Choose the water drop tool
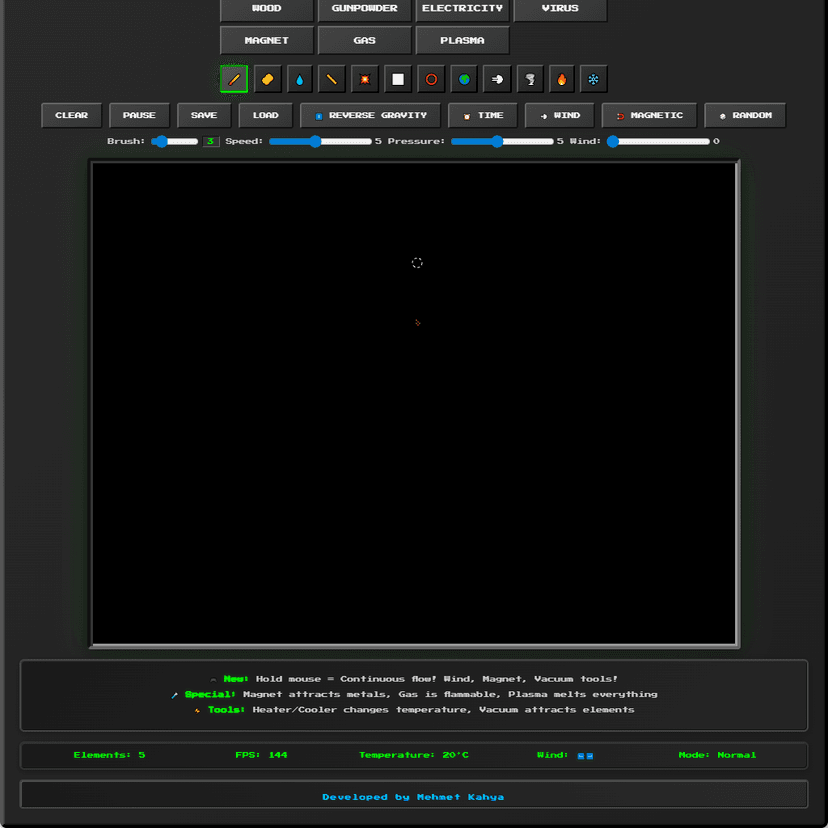828x828 pixels. click(300, 79)
